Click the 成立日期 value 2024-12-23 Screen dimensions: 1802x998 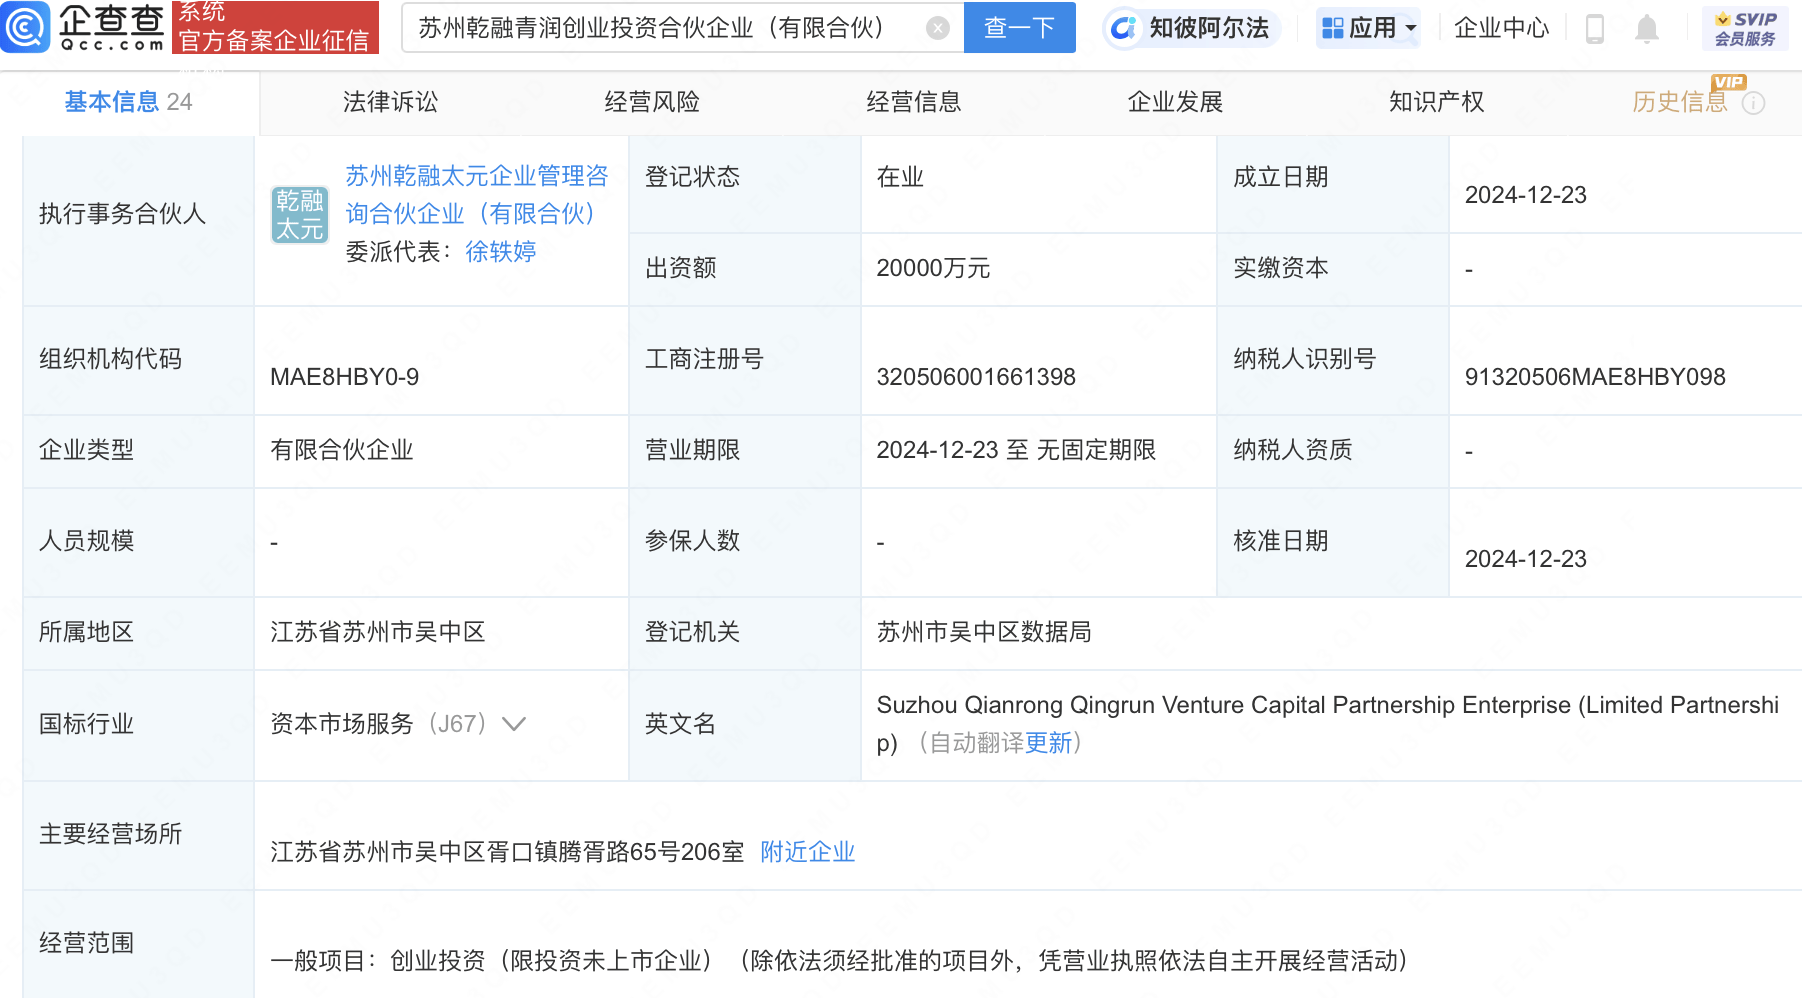tap(1526, 195)
